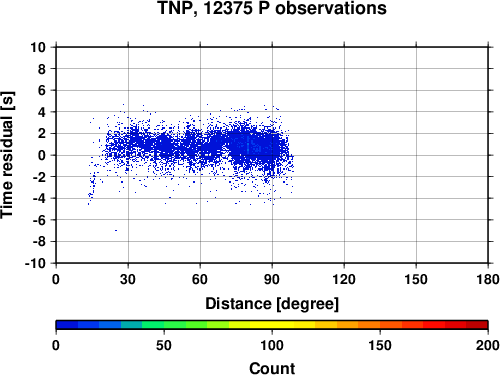Select the dark blue colorbar segment at 0
This screenshot has height=375, width=500.
(x=67, y=325)
